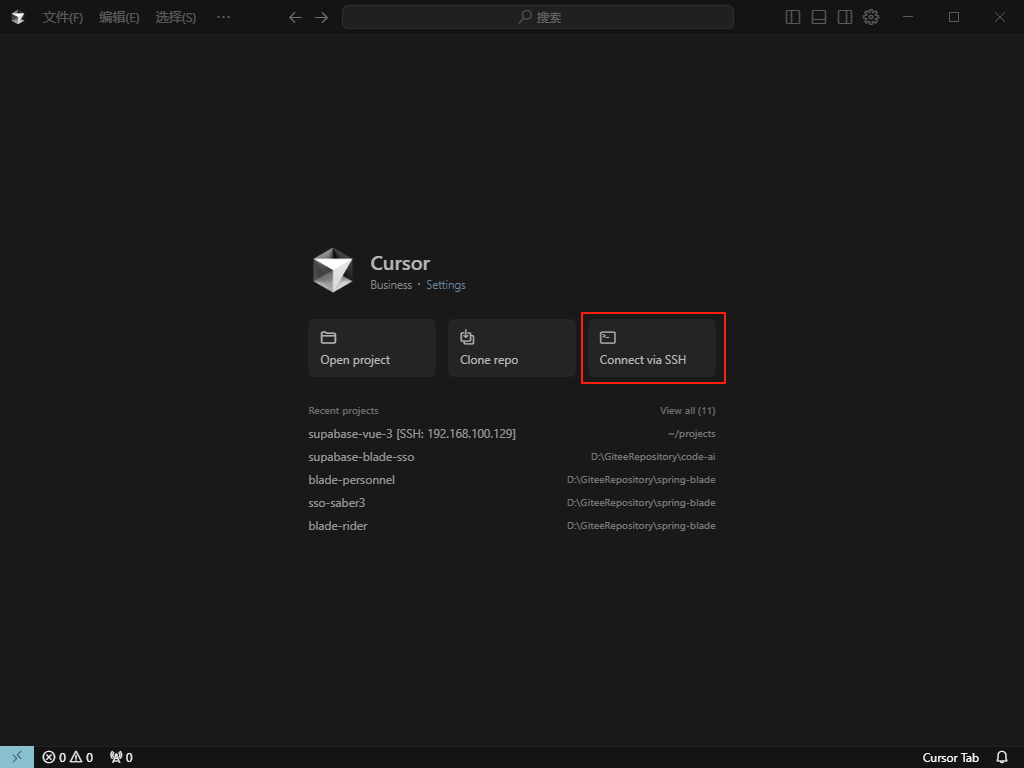The image size is (1024, 768).
Task: Click the ports forwarded status indicator
Action: click(121, 757)
